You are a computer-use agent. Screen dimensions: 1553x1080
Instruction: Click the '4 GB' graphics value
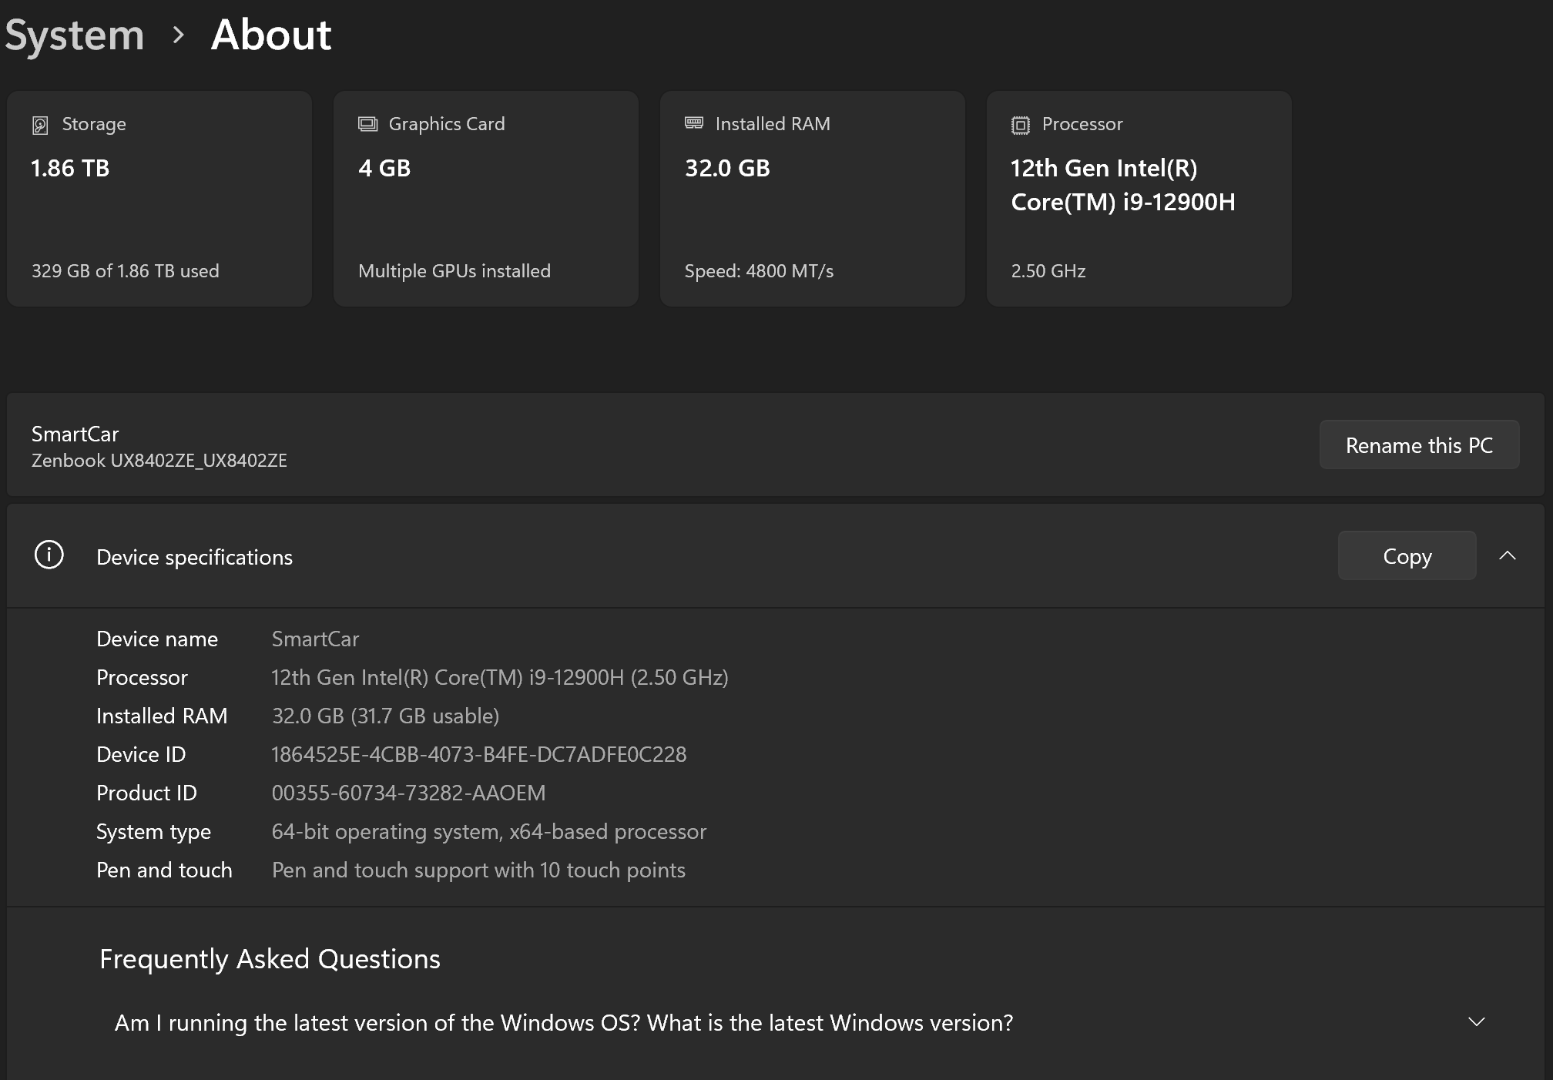point(385,168)
